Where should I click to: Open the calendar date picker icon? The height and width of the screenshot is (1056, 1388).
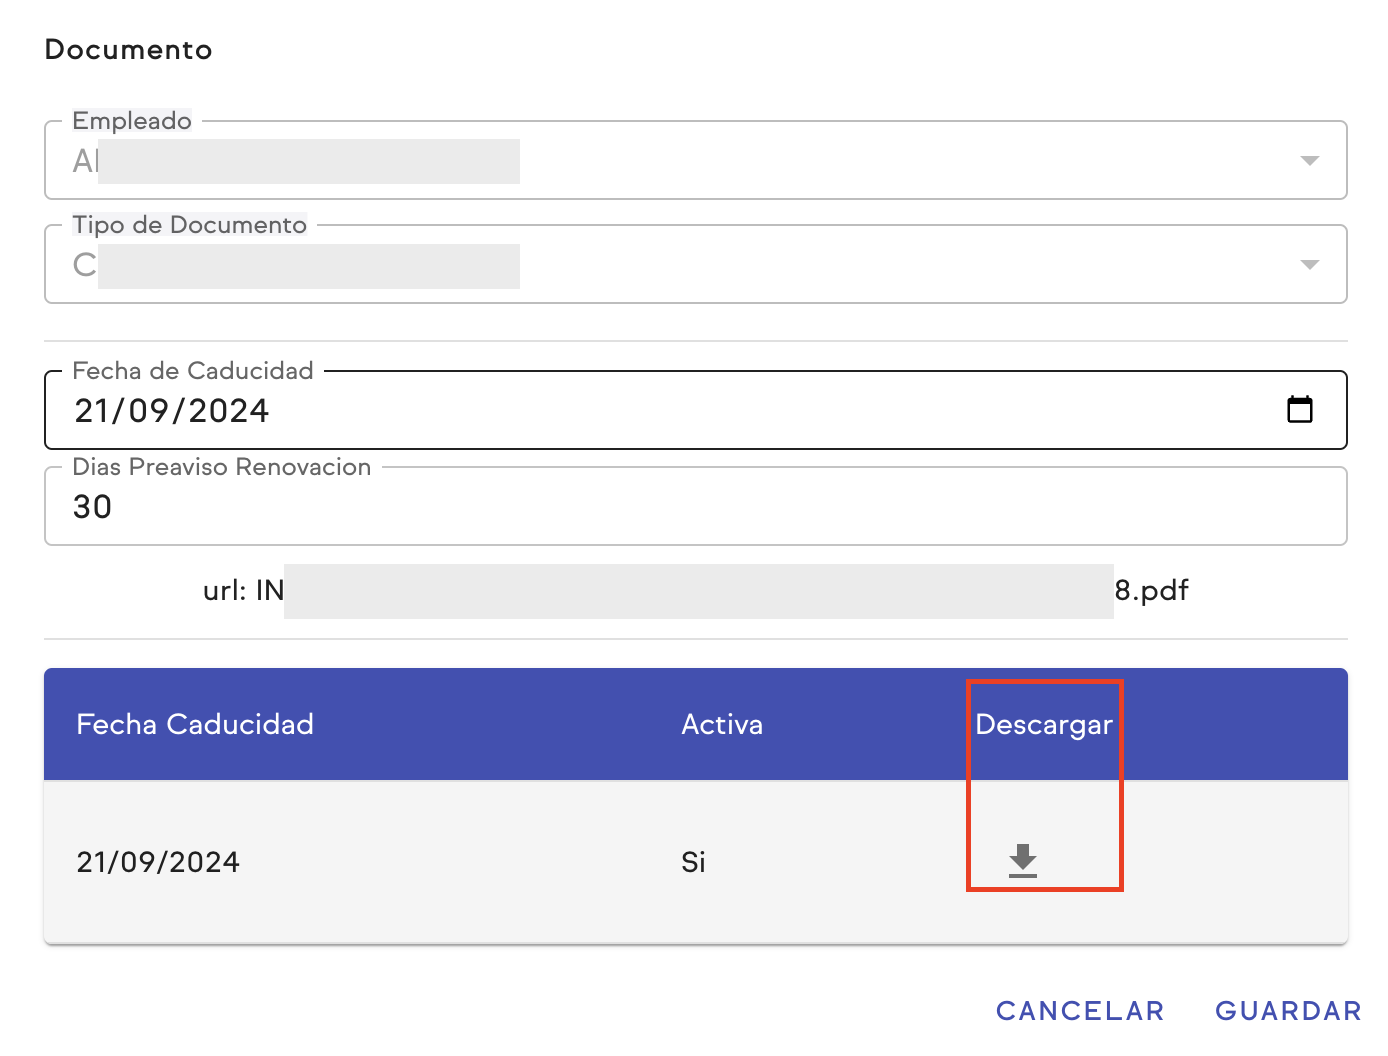click(x=1299, y=409)
